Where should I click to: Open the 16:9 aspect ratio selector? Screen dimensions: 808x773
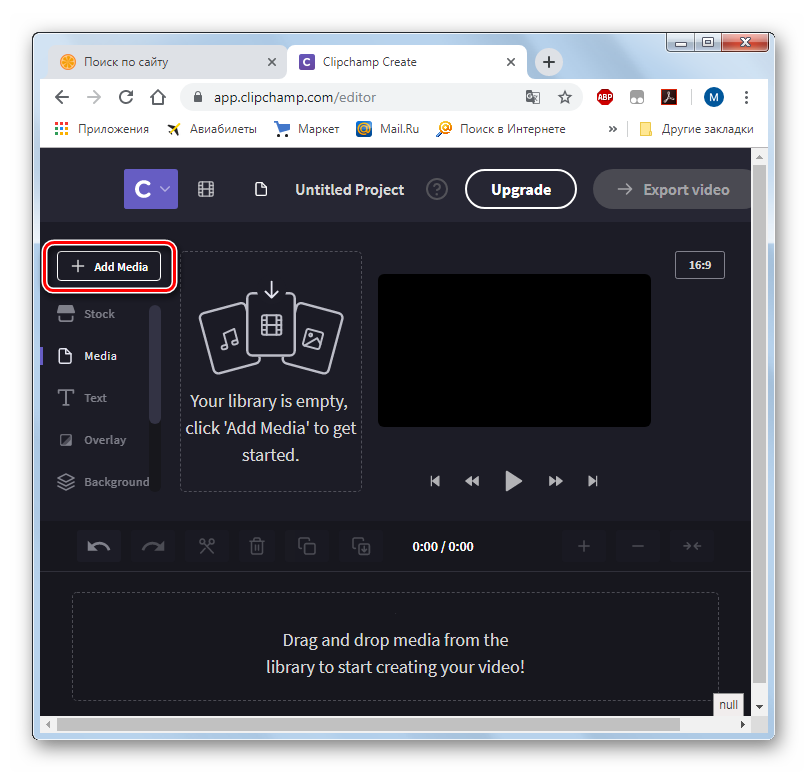[x=700, y=265]
